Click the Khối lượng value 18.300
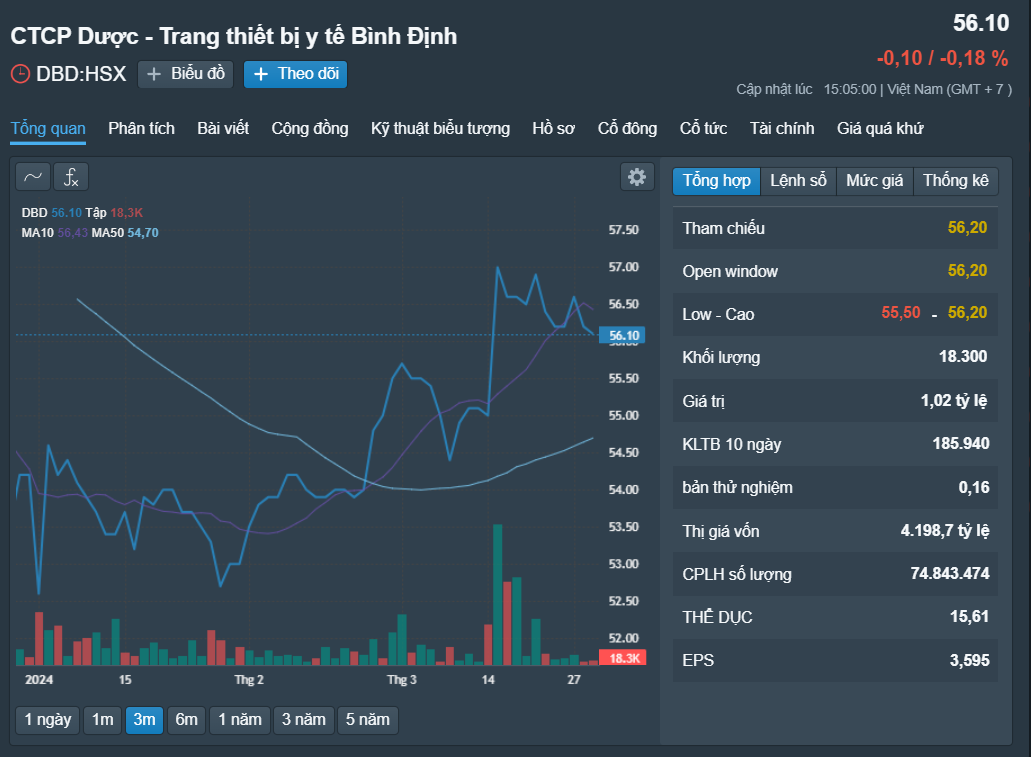 point(963,356)
